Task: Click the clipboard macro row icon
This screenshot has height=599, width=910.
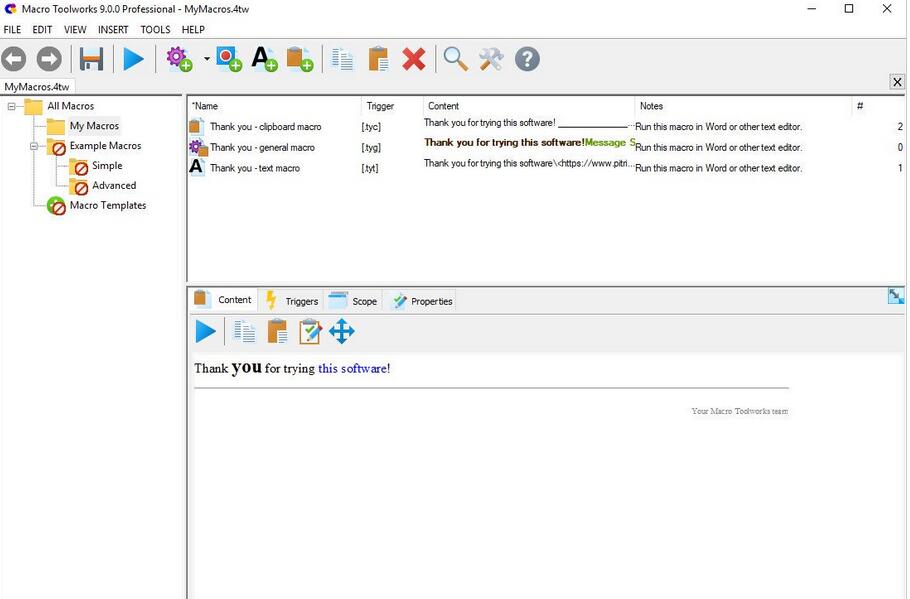Action: pyautogui.click(x=197, y=126)
